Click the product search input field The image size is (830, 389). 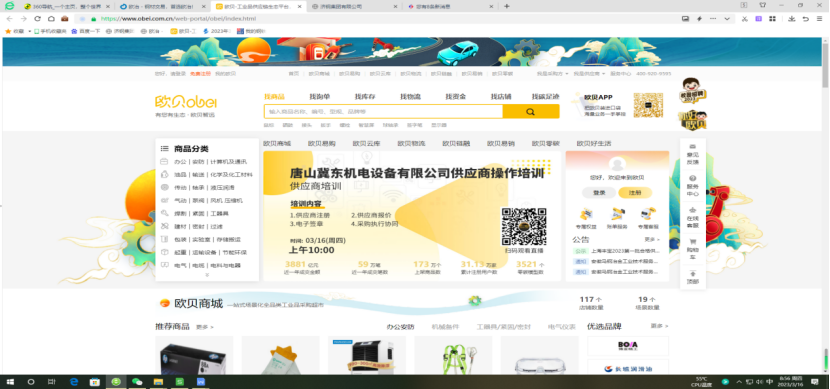coord(383,112)
